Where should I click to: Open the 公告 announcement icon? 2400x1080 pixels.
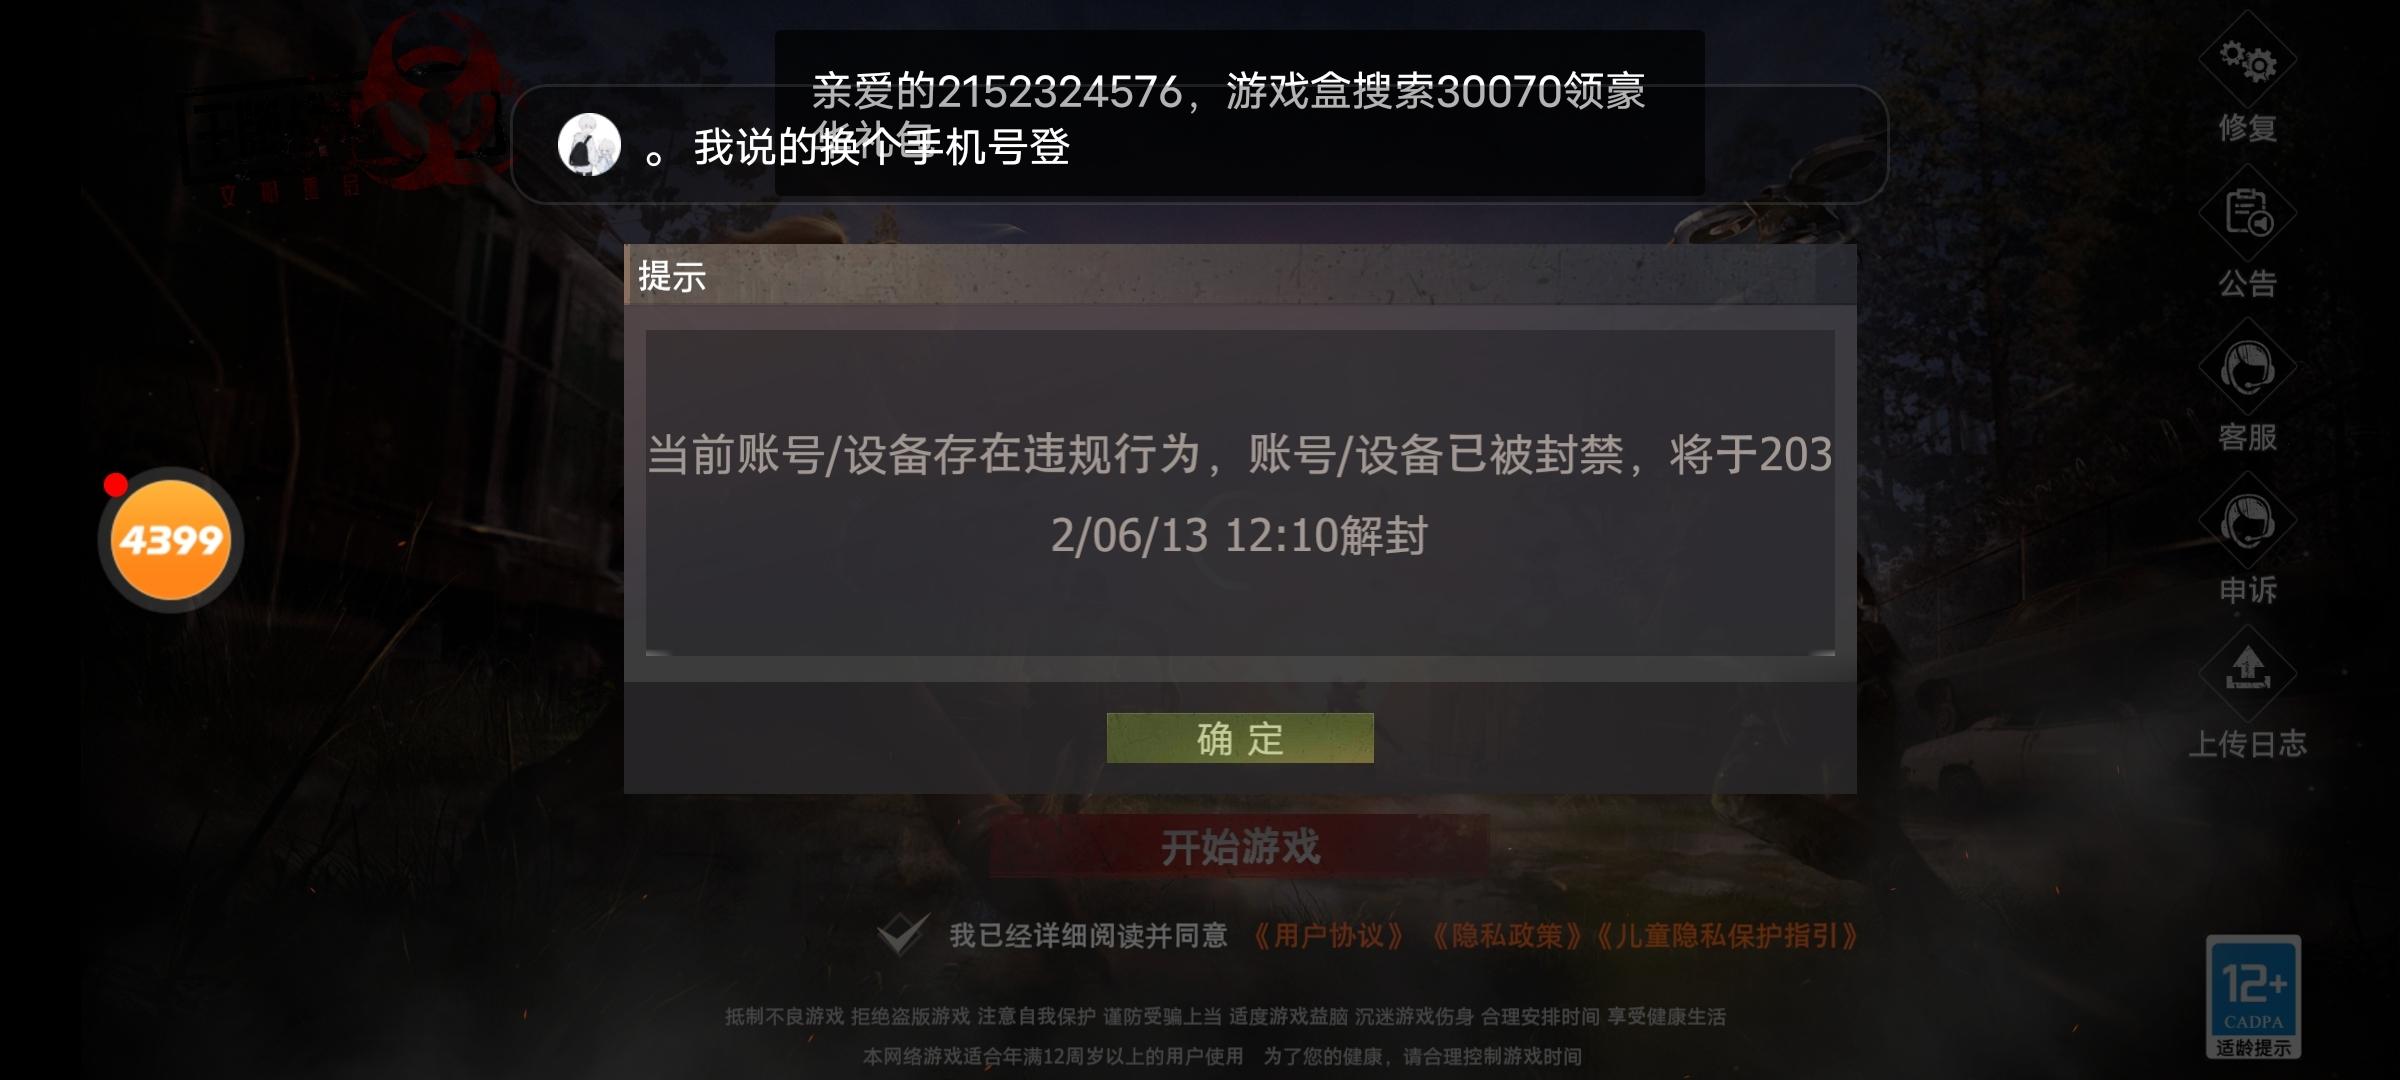2247,213
